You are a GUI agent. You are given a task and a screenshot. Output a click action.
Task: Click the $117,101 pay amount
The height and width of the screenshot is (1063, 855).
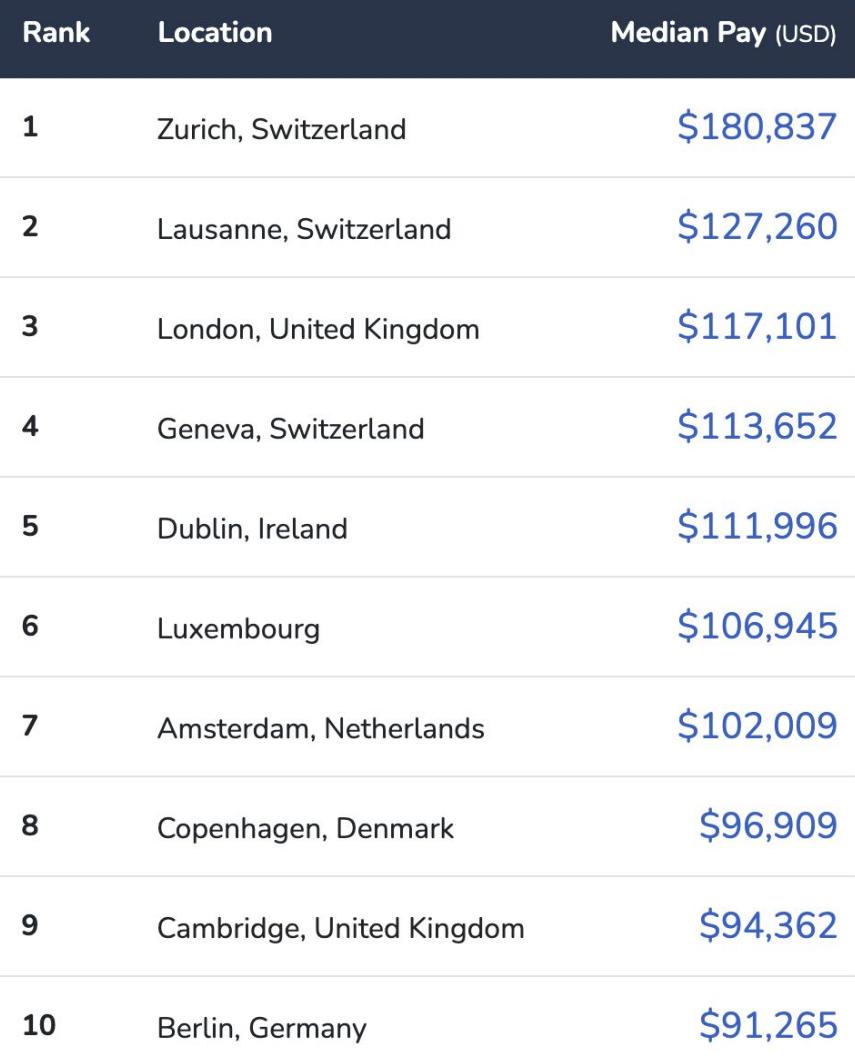pos(757,326)
